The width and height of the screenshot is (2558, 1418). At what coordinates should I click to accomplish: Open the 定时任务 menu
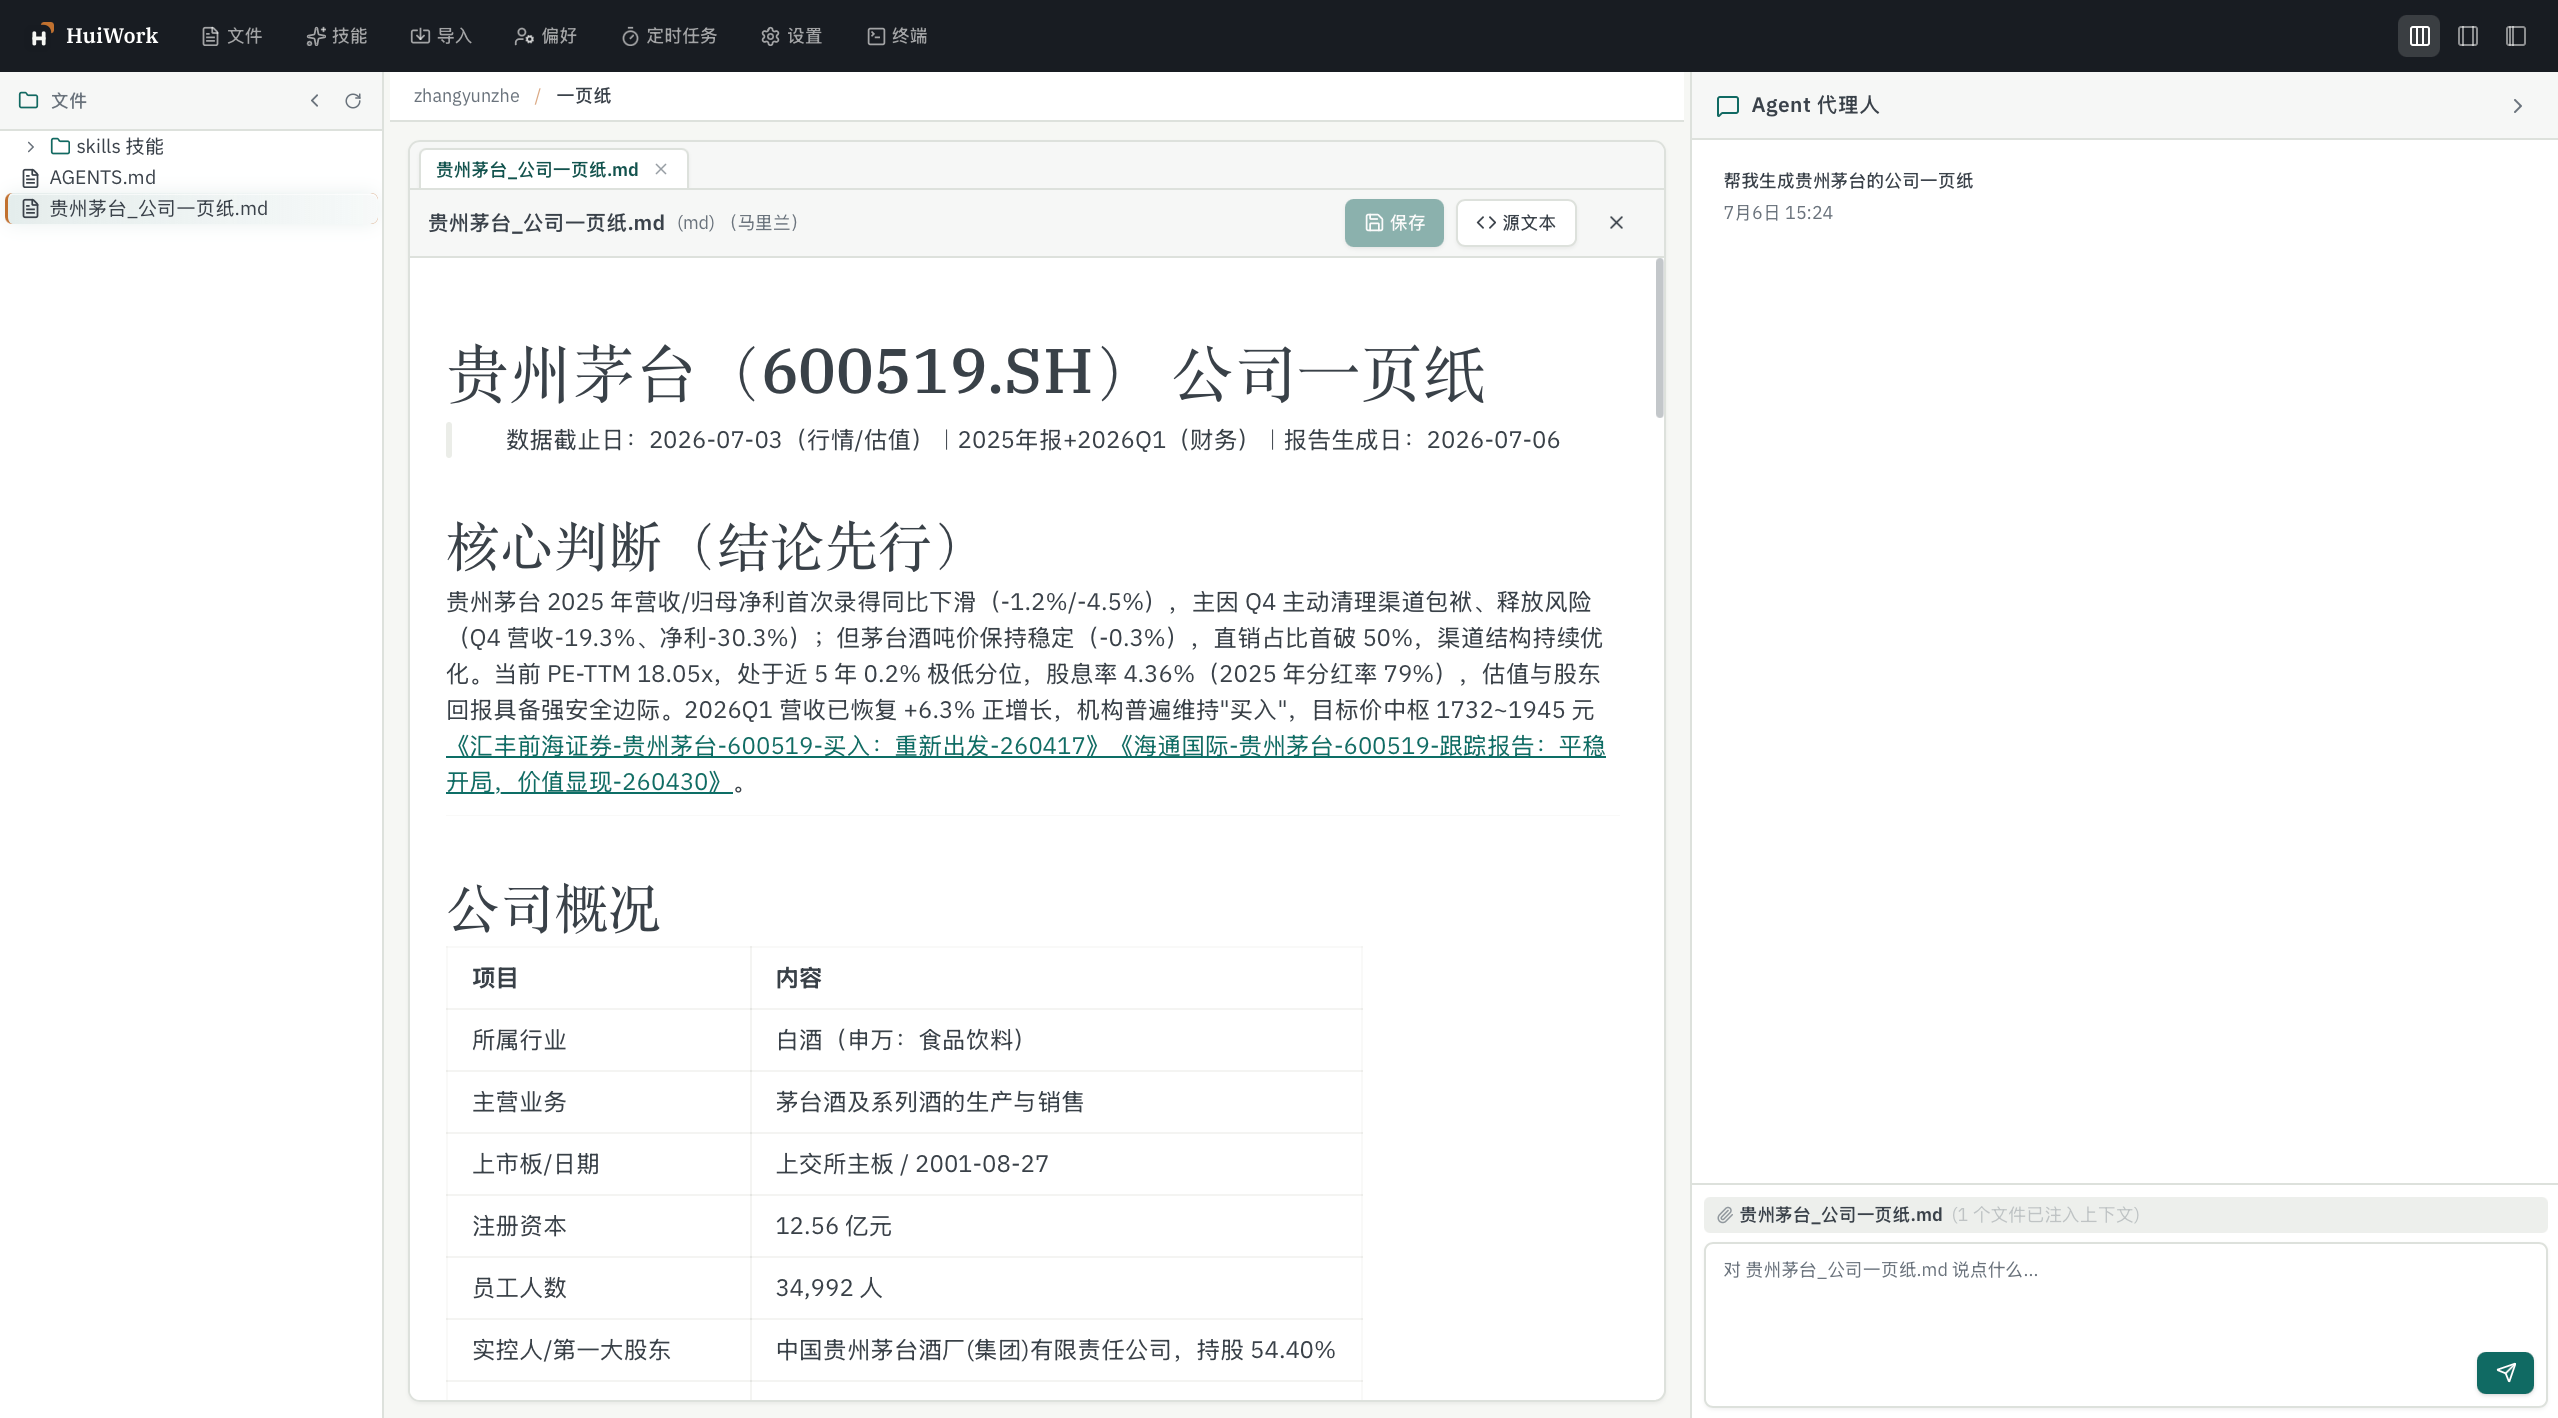(669, 36)
